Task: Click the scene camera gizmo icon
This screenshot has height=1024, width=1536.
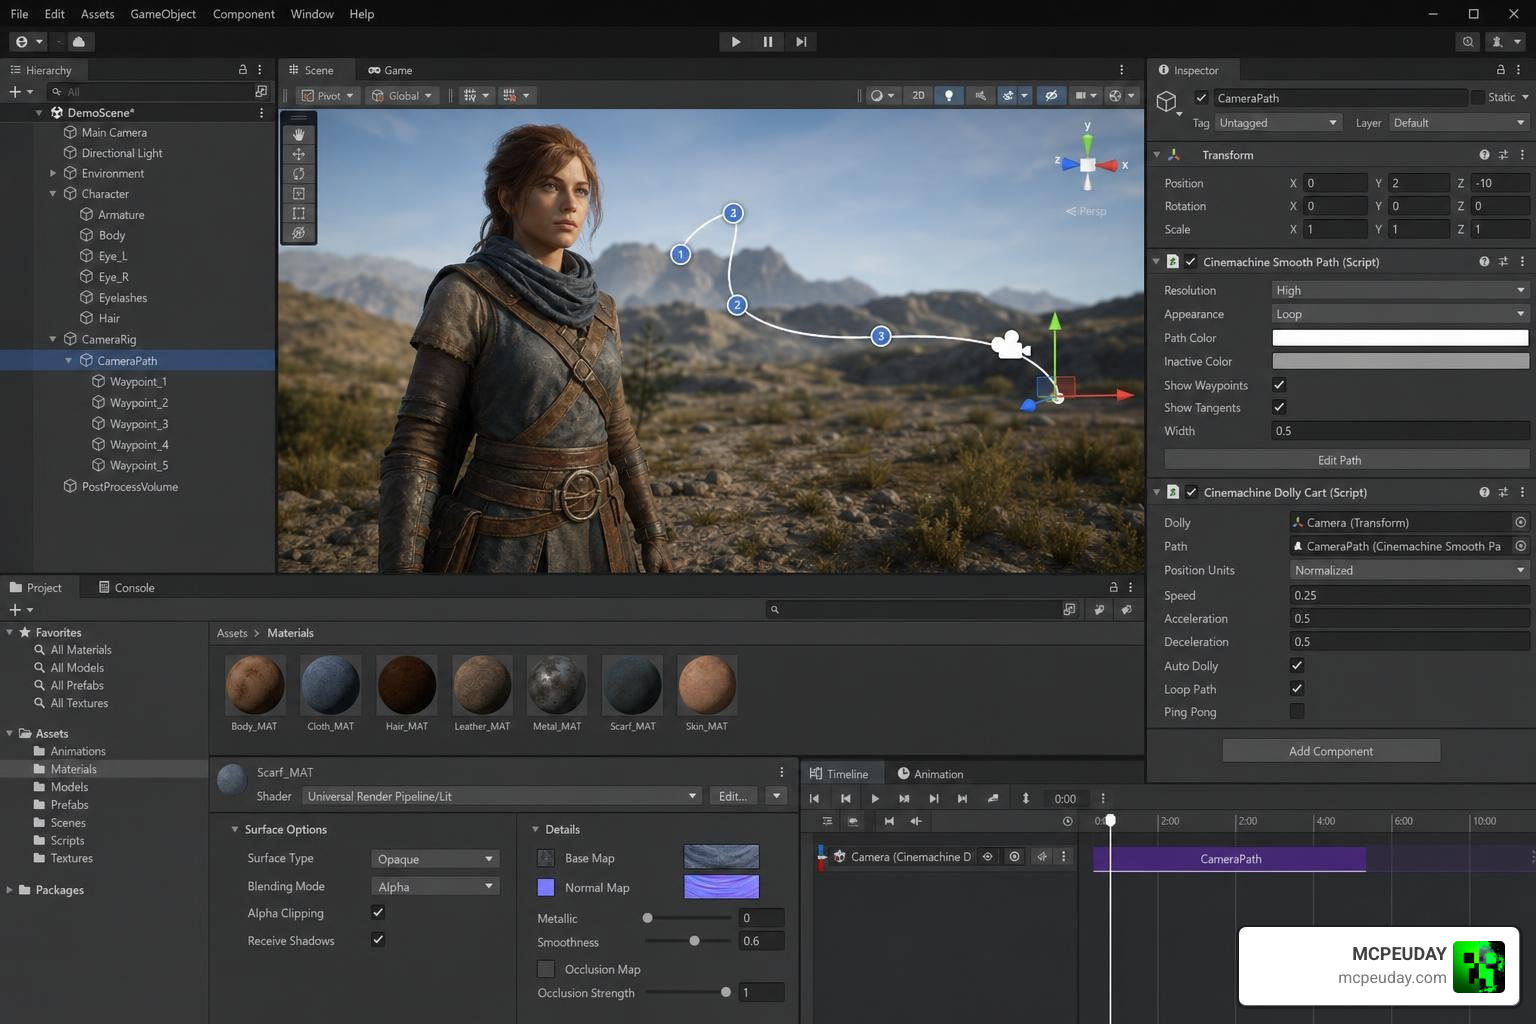Action: tap(1011, 345)
